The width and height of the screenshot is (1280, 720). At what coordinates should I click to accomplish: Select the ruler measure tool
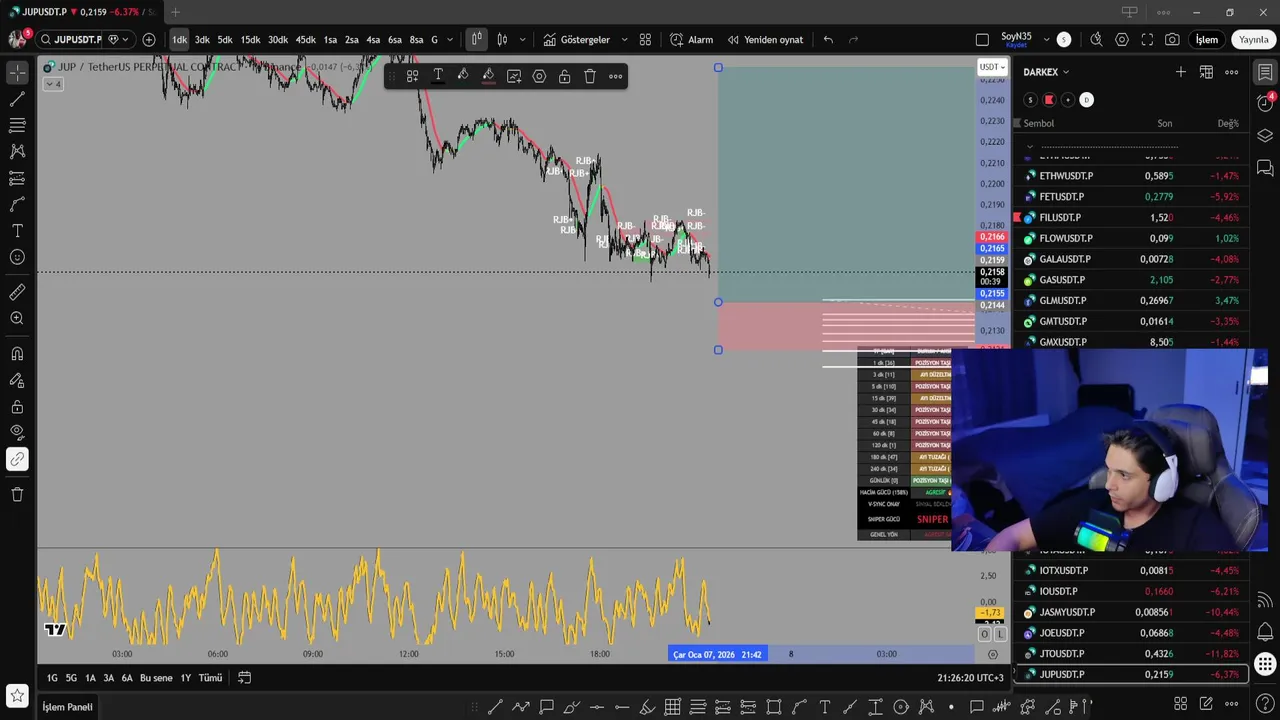[x=17, y=292]
